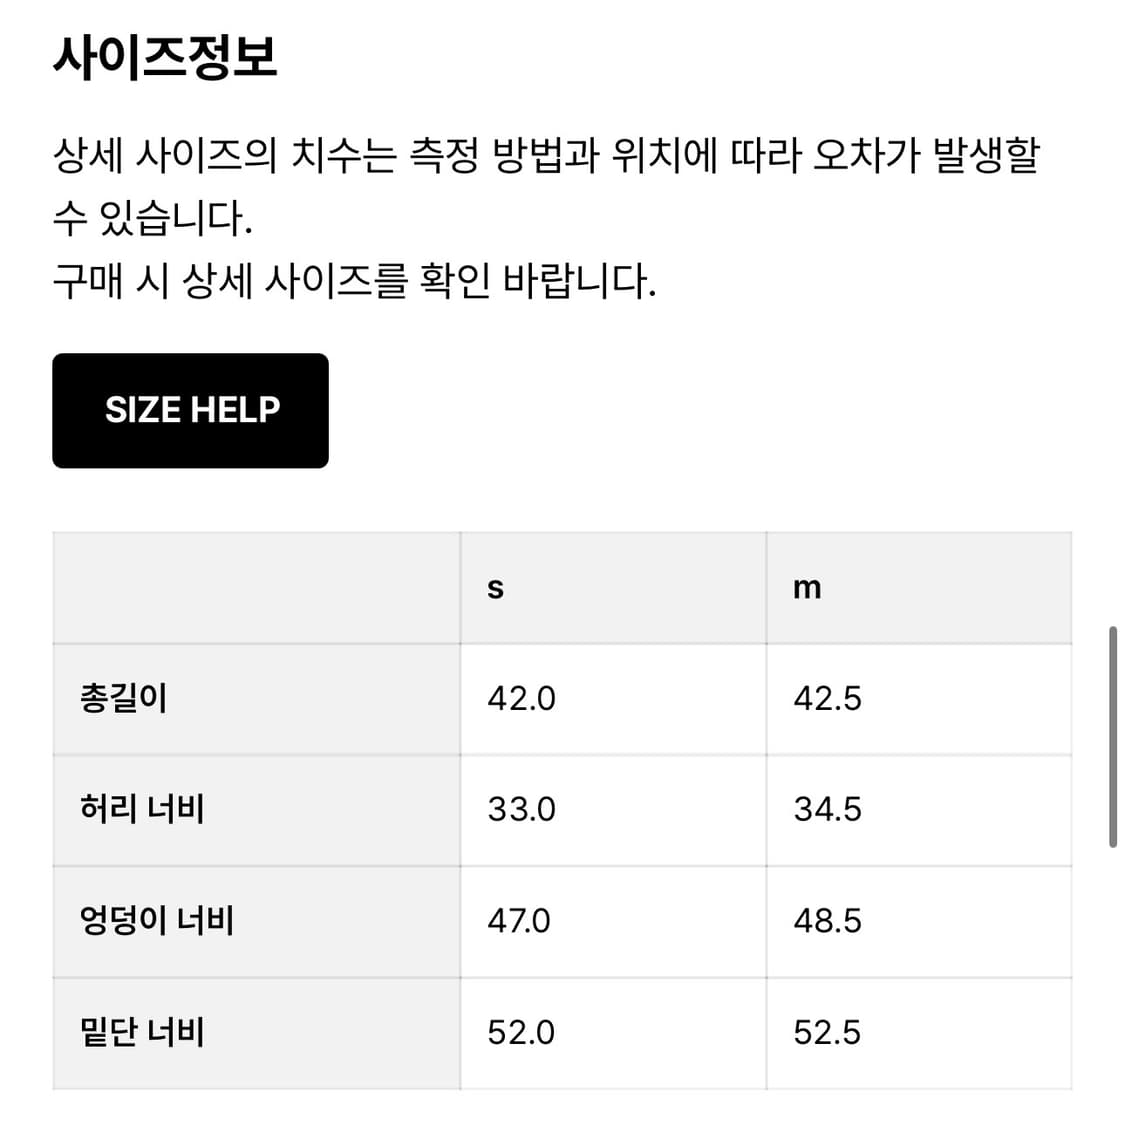Image resolution: width=1125 pixels, height=1140 pixels.
Task: Select the 42.0 total length cell
Action: [x=521, y=698]
